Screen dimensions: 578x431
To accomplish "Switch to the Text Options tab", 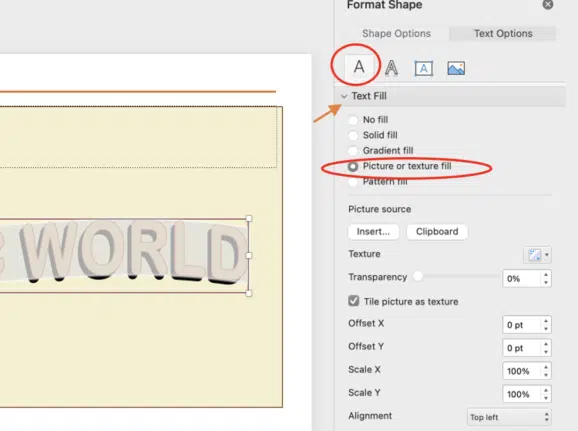I will point(503,34).
